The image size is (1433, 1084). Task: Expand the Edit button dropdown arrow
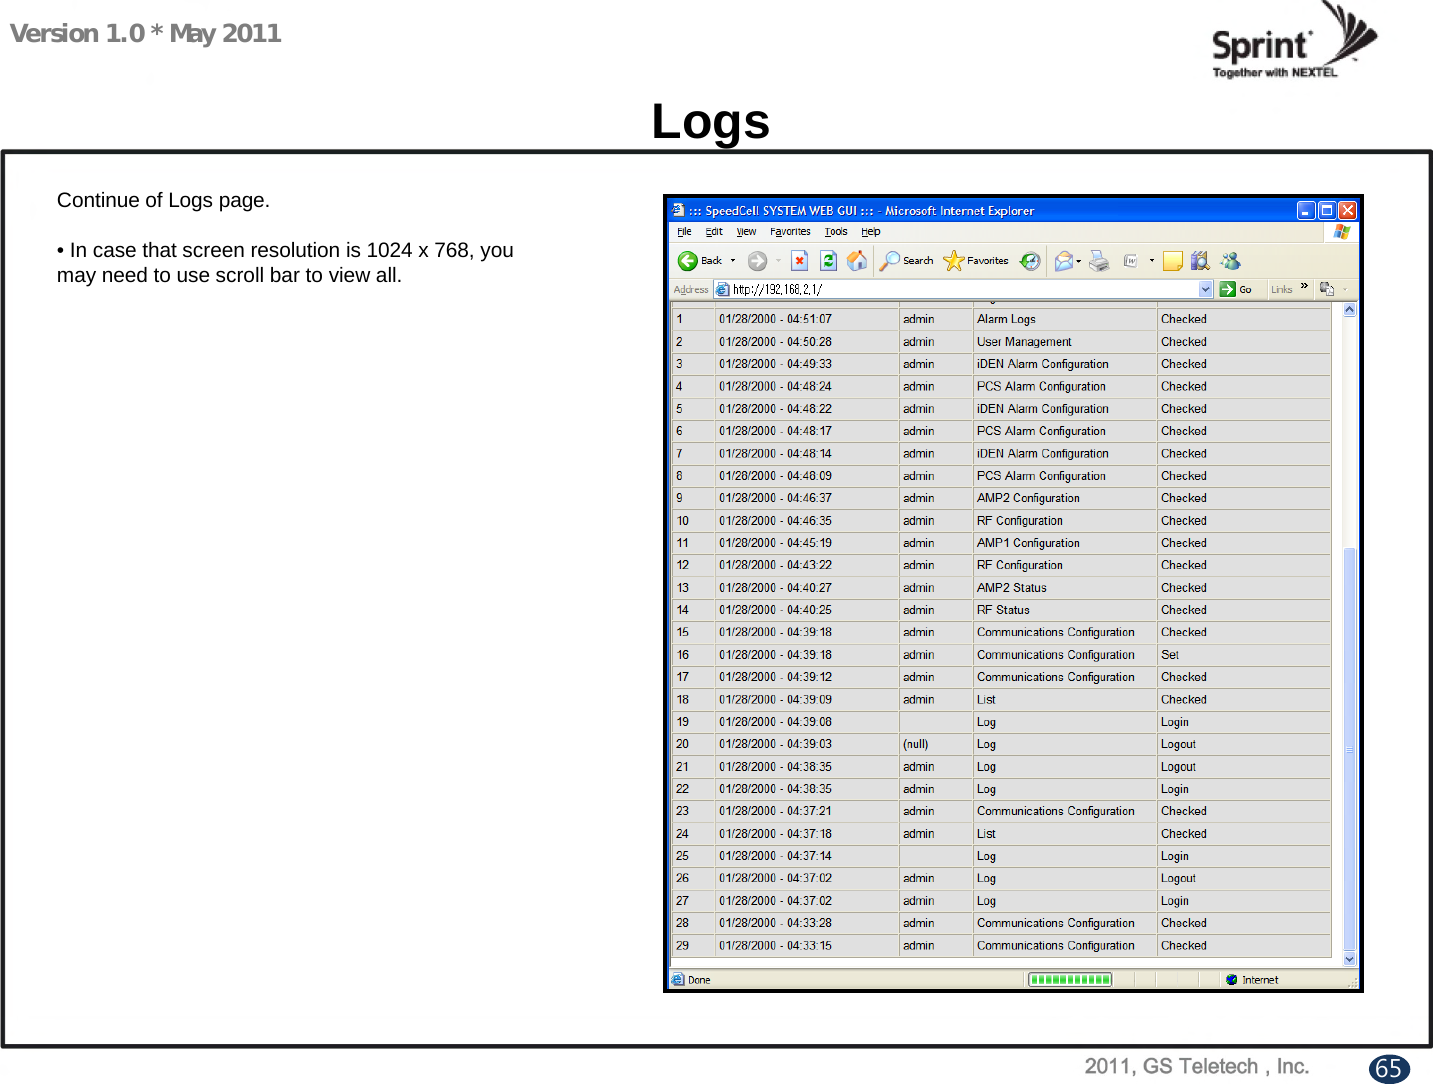tap(1152, 261)
